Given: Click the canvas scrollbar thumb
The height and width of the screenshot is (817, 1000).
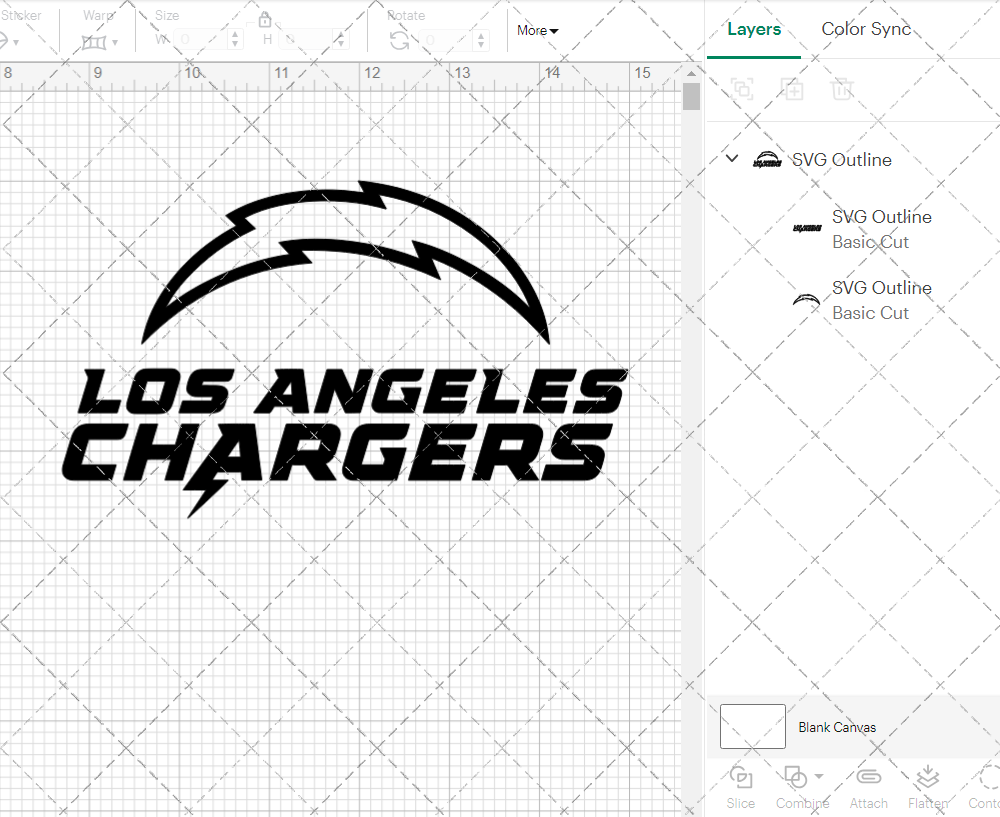Looking at the screenshot, I should point(691,96).
